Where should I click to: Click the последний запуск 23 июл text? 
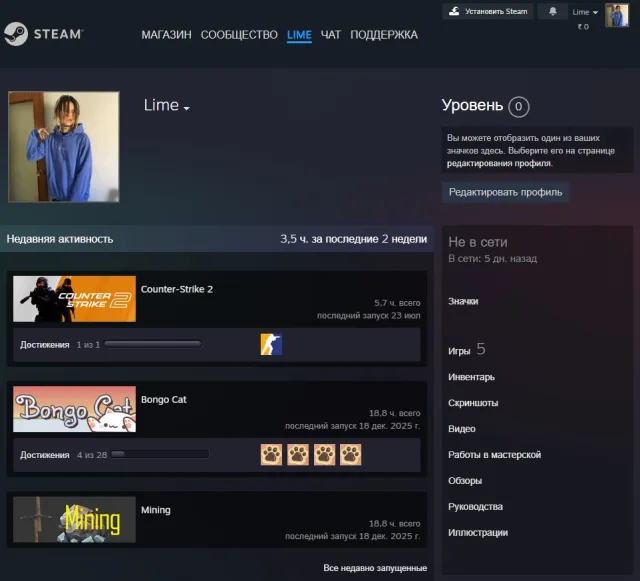tap(369, 316)
